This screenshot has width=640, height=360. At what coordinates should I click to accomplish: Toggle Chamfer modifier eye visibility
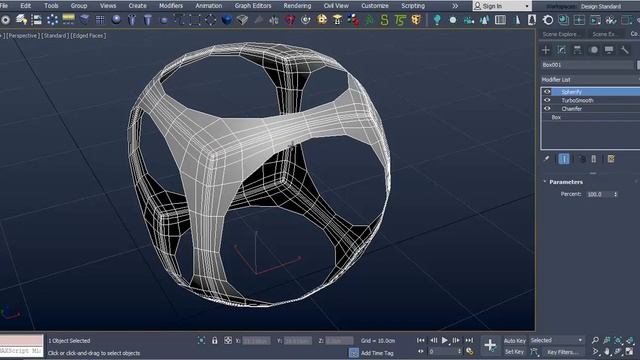[547, 109]
